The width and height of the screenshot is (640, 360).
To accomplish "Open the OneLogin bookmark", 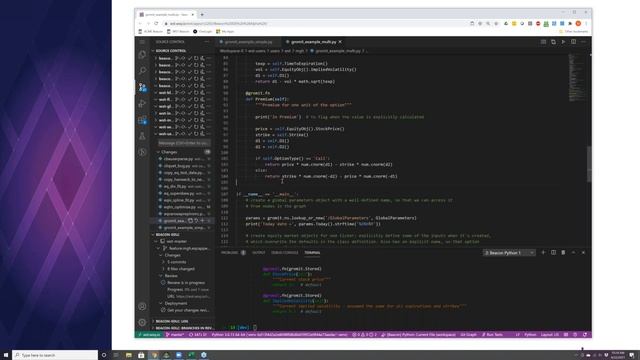I will tap(202, 31).
